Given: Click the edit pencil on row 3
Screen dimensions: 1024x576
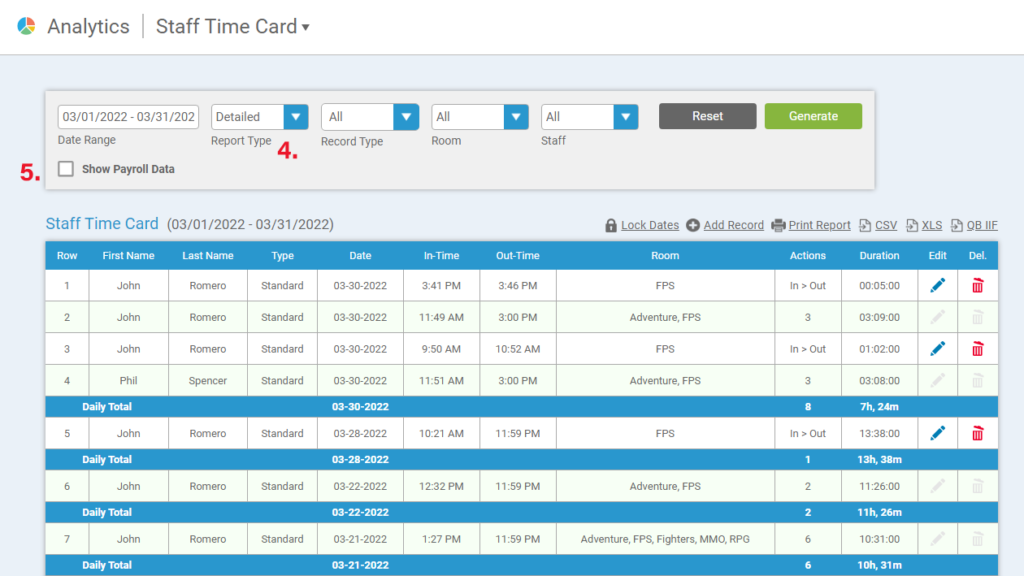Looking at the screenshot, I should 936,348.
